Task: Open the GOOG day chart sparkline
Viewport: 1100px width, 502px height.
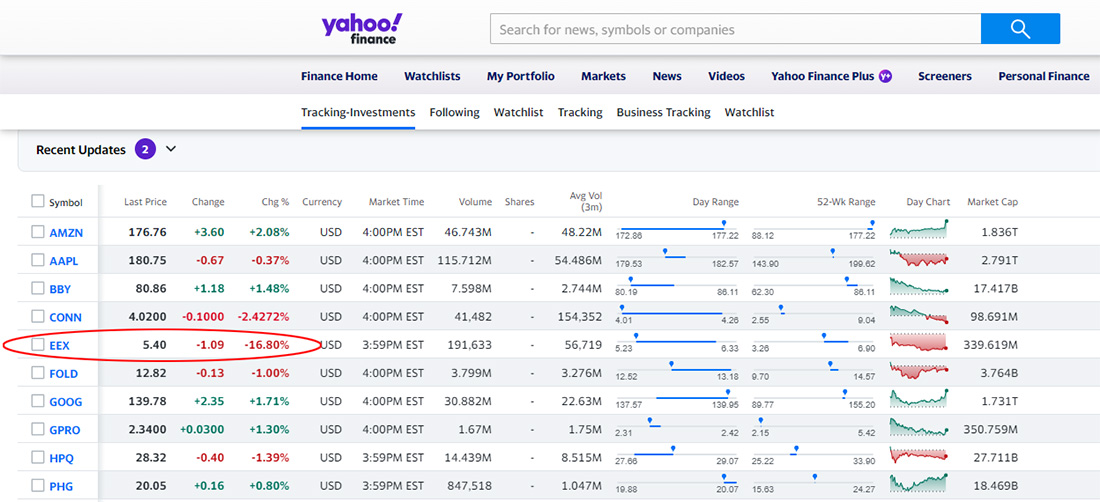Action: (x=919, y=399)
